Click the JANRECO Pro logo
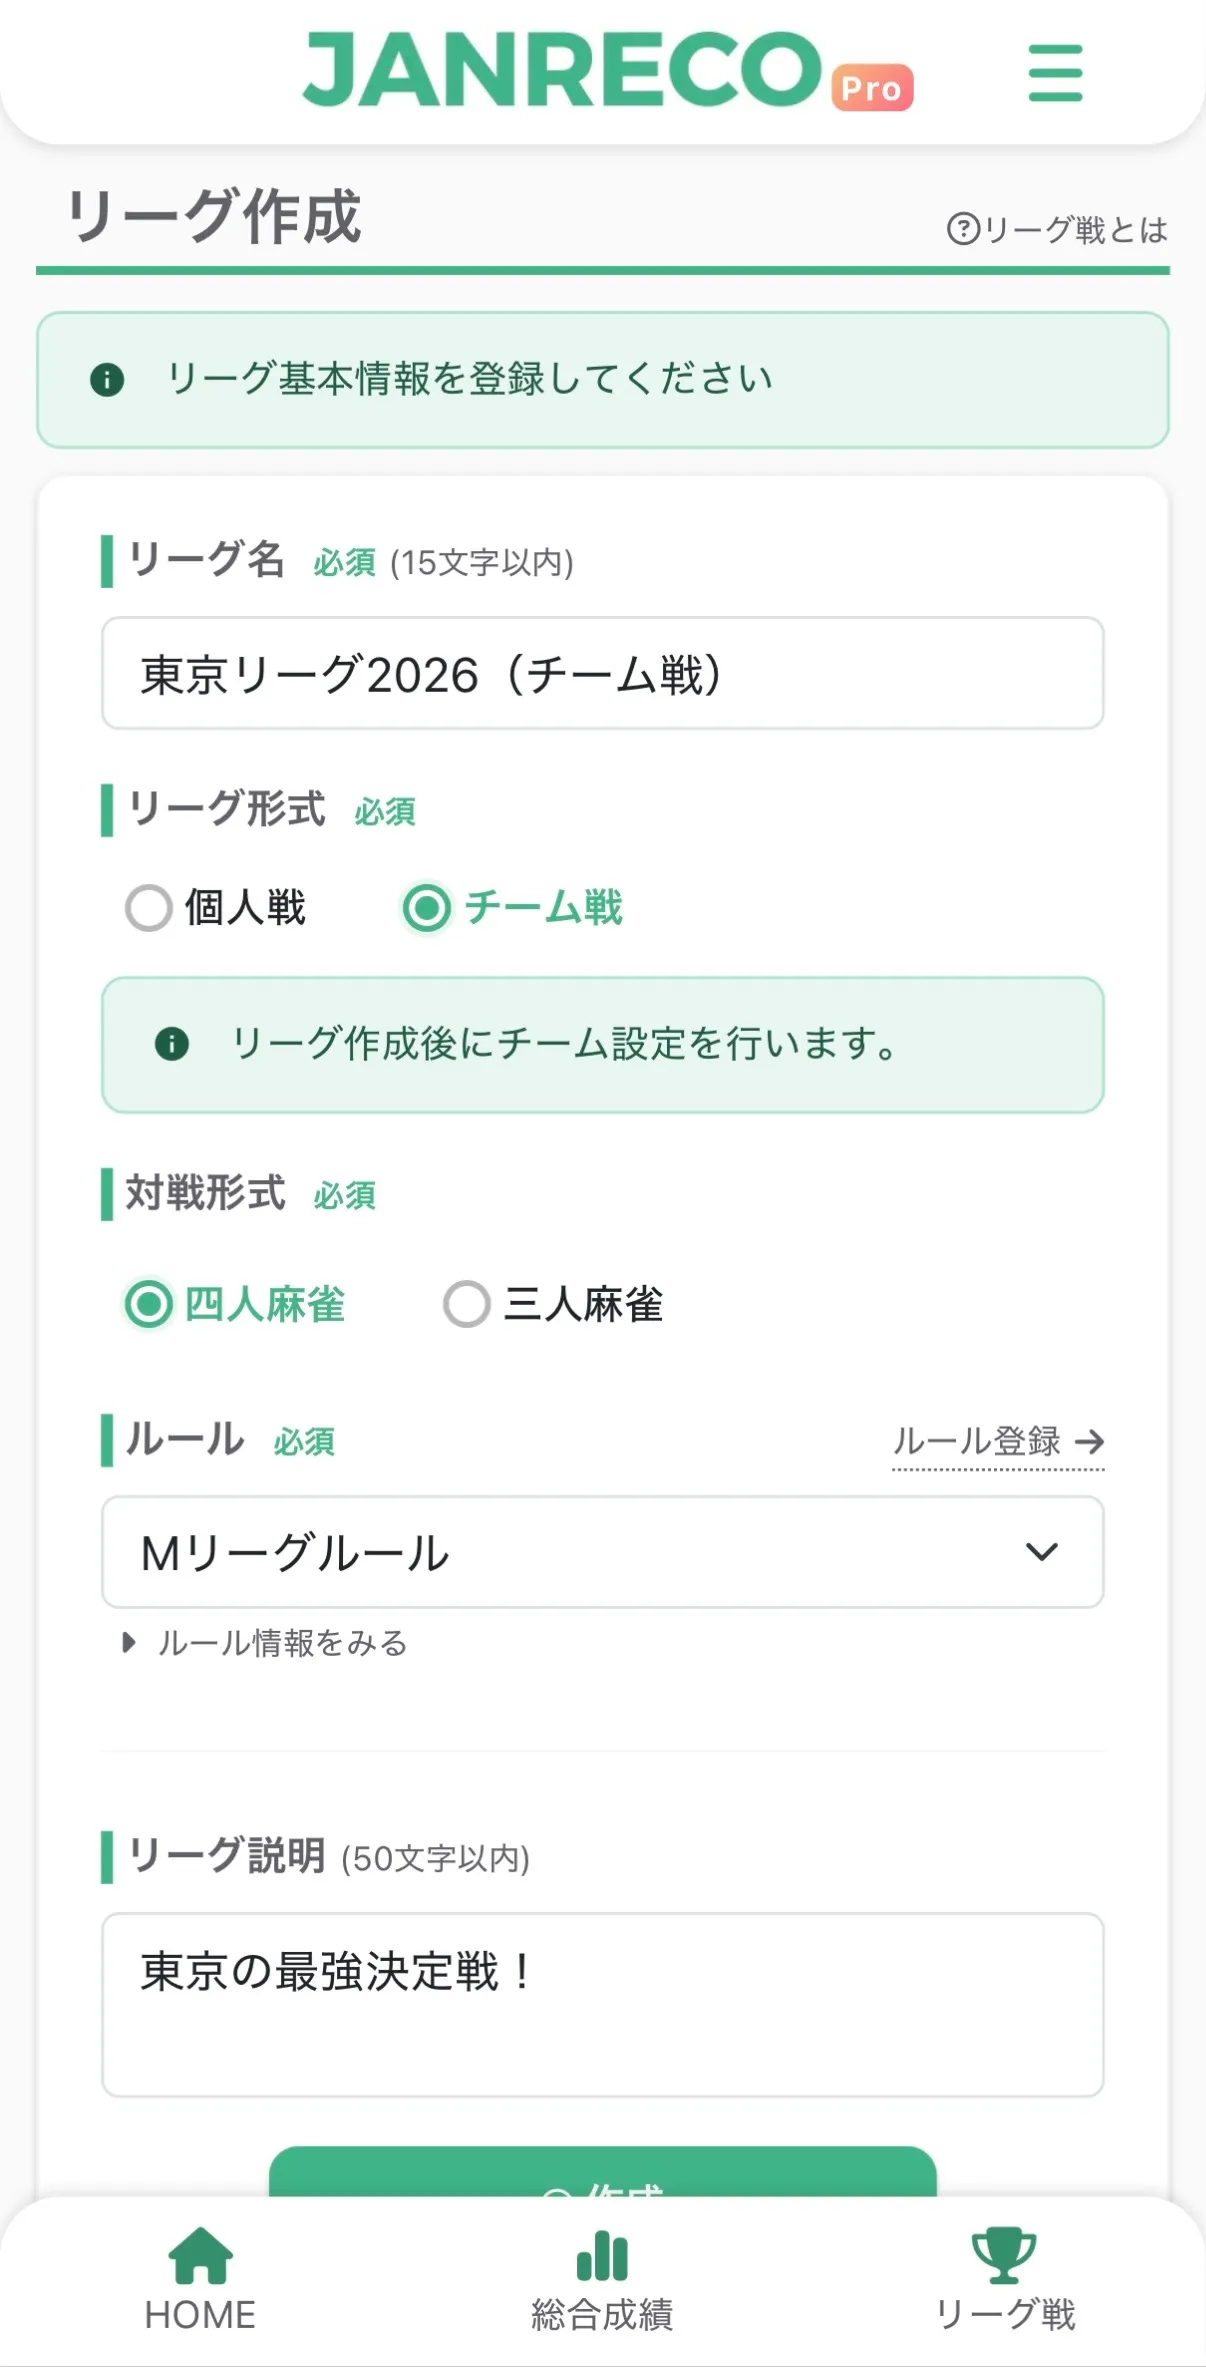Image resolution: width=1206 pixels, height=2367 pixels. point(606,70)
